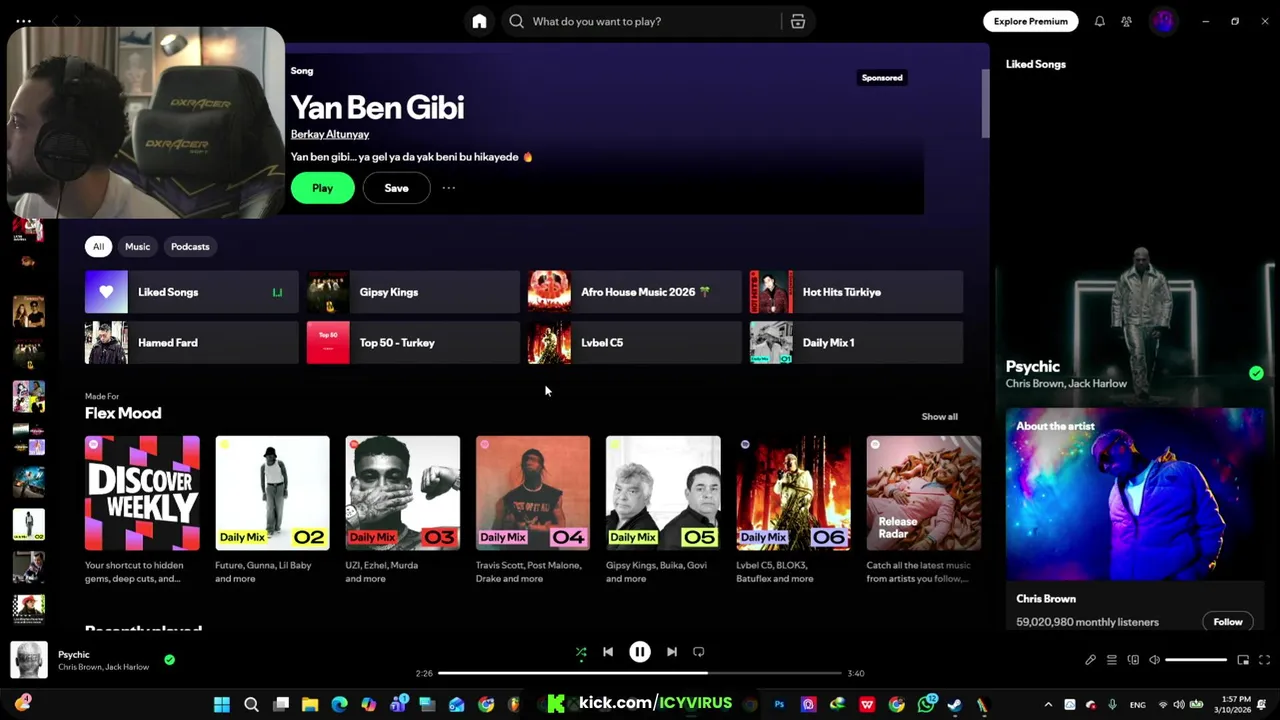Open the Liked Songs shortcut tile
The image size is (1280, 720).
tap(192, 292)
